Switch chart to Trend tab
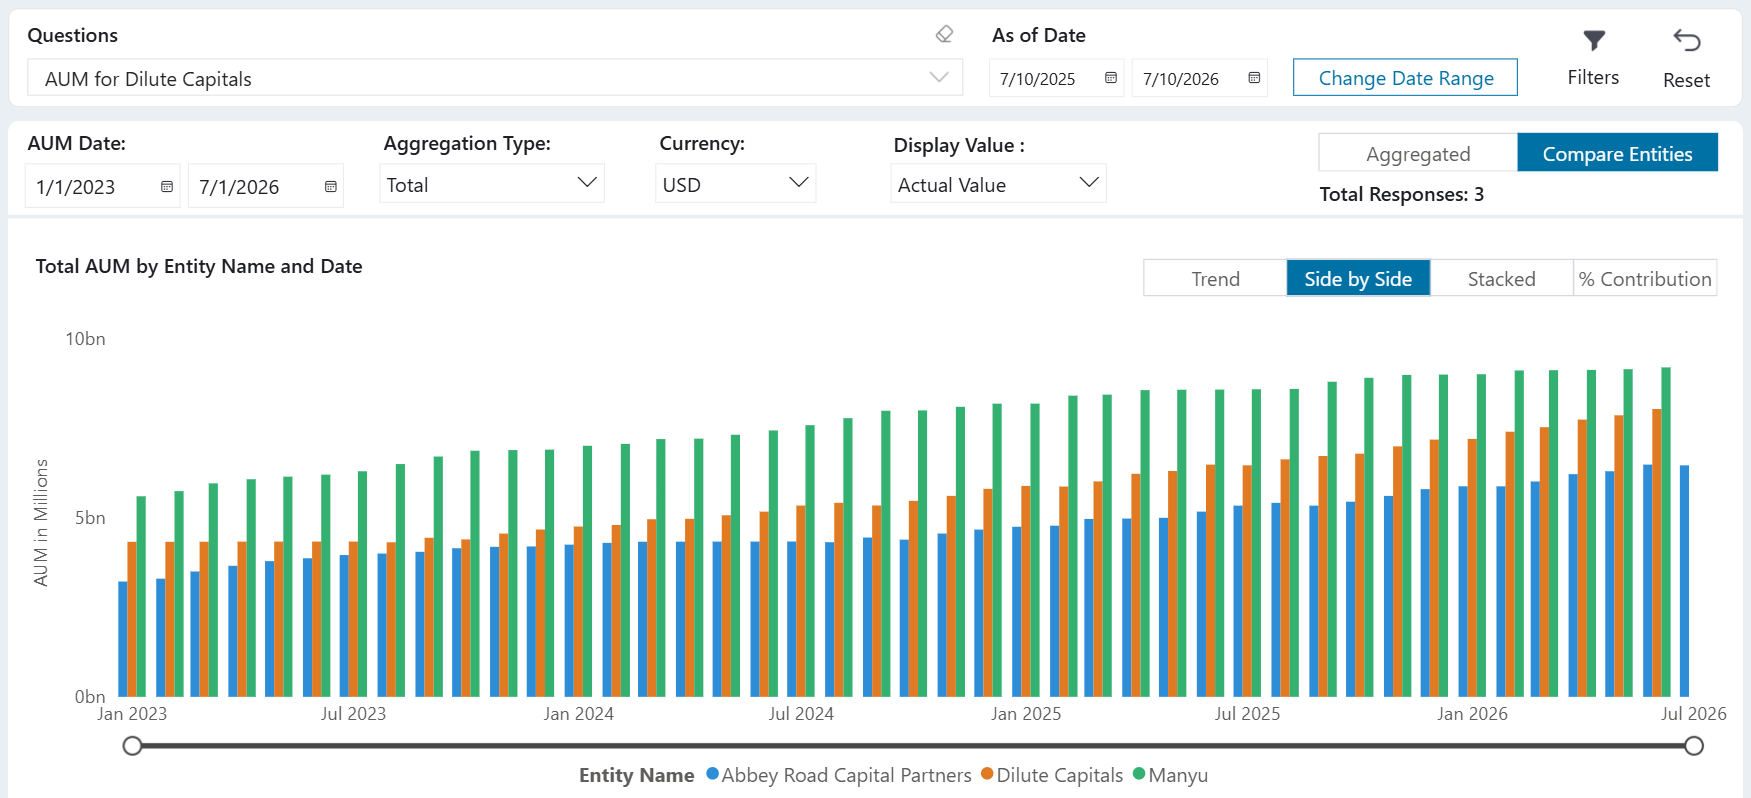 (1215, 279)
